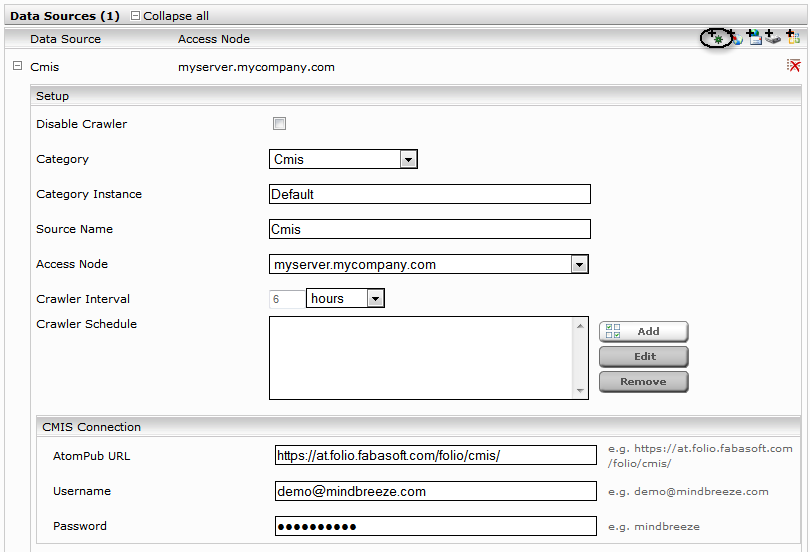This screenshot has height=552, width=810.
Task: Click the Crawler Schedule list down arrow
Action: [x=580, y=391]
